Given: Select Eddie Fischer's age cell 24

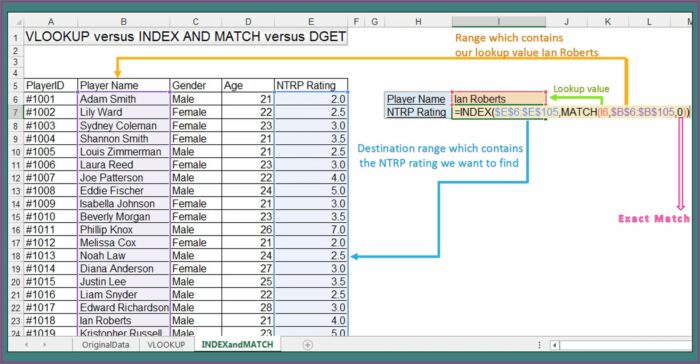Looking at the screenshot, I should tap(248, 190).
